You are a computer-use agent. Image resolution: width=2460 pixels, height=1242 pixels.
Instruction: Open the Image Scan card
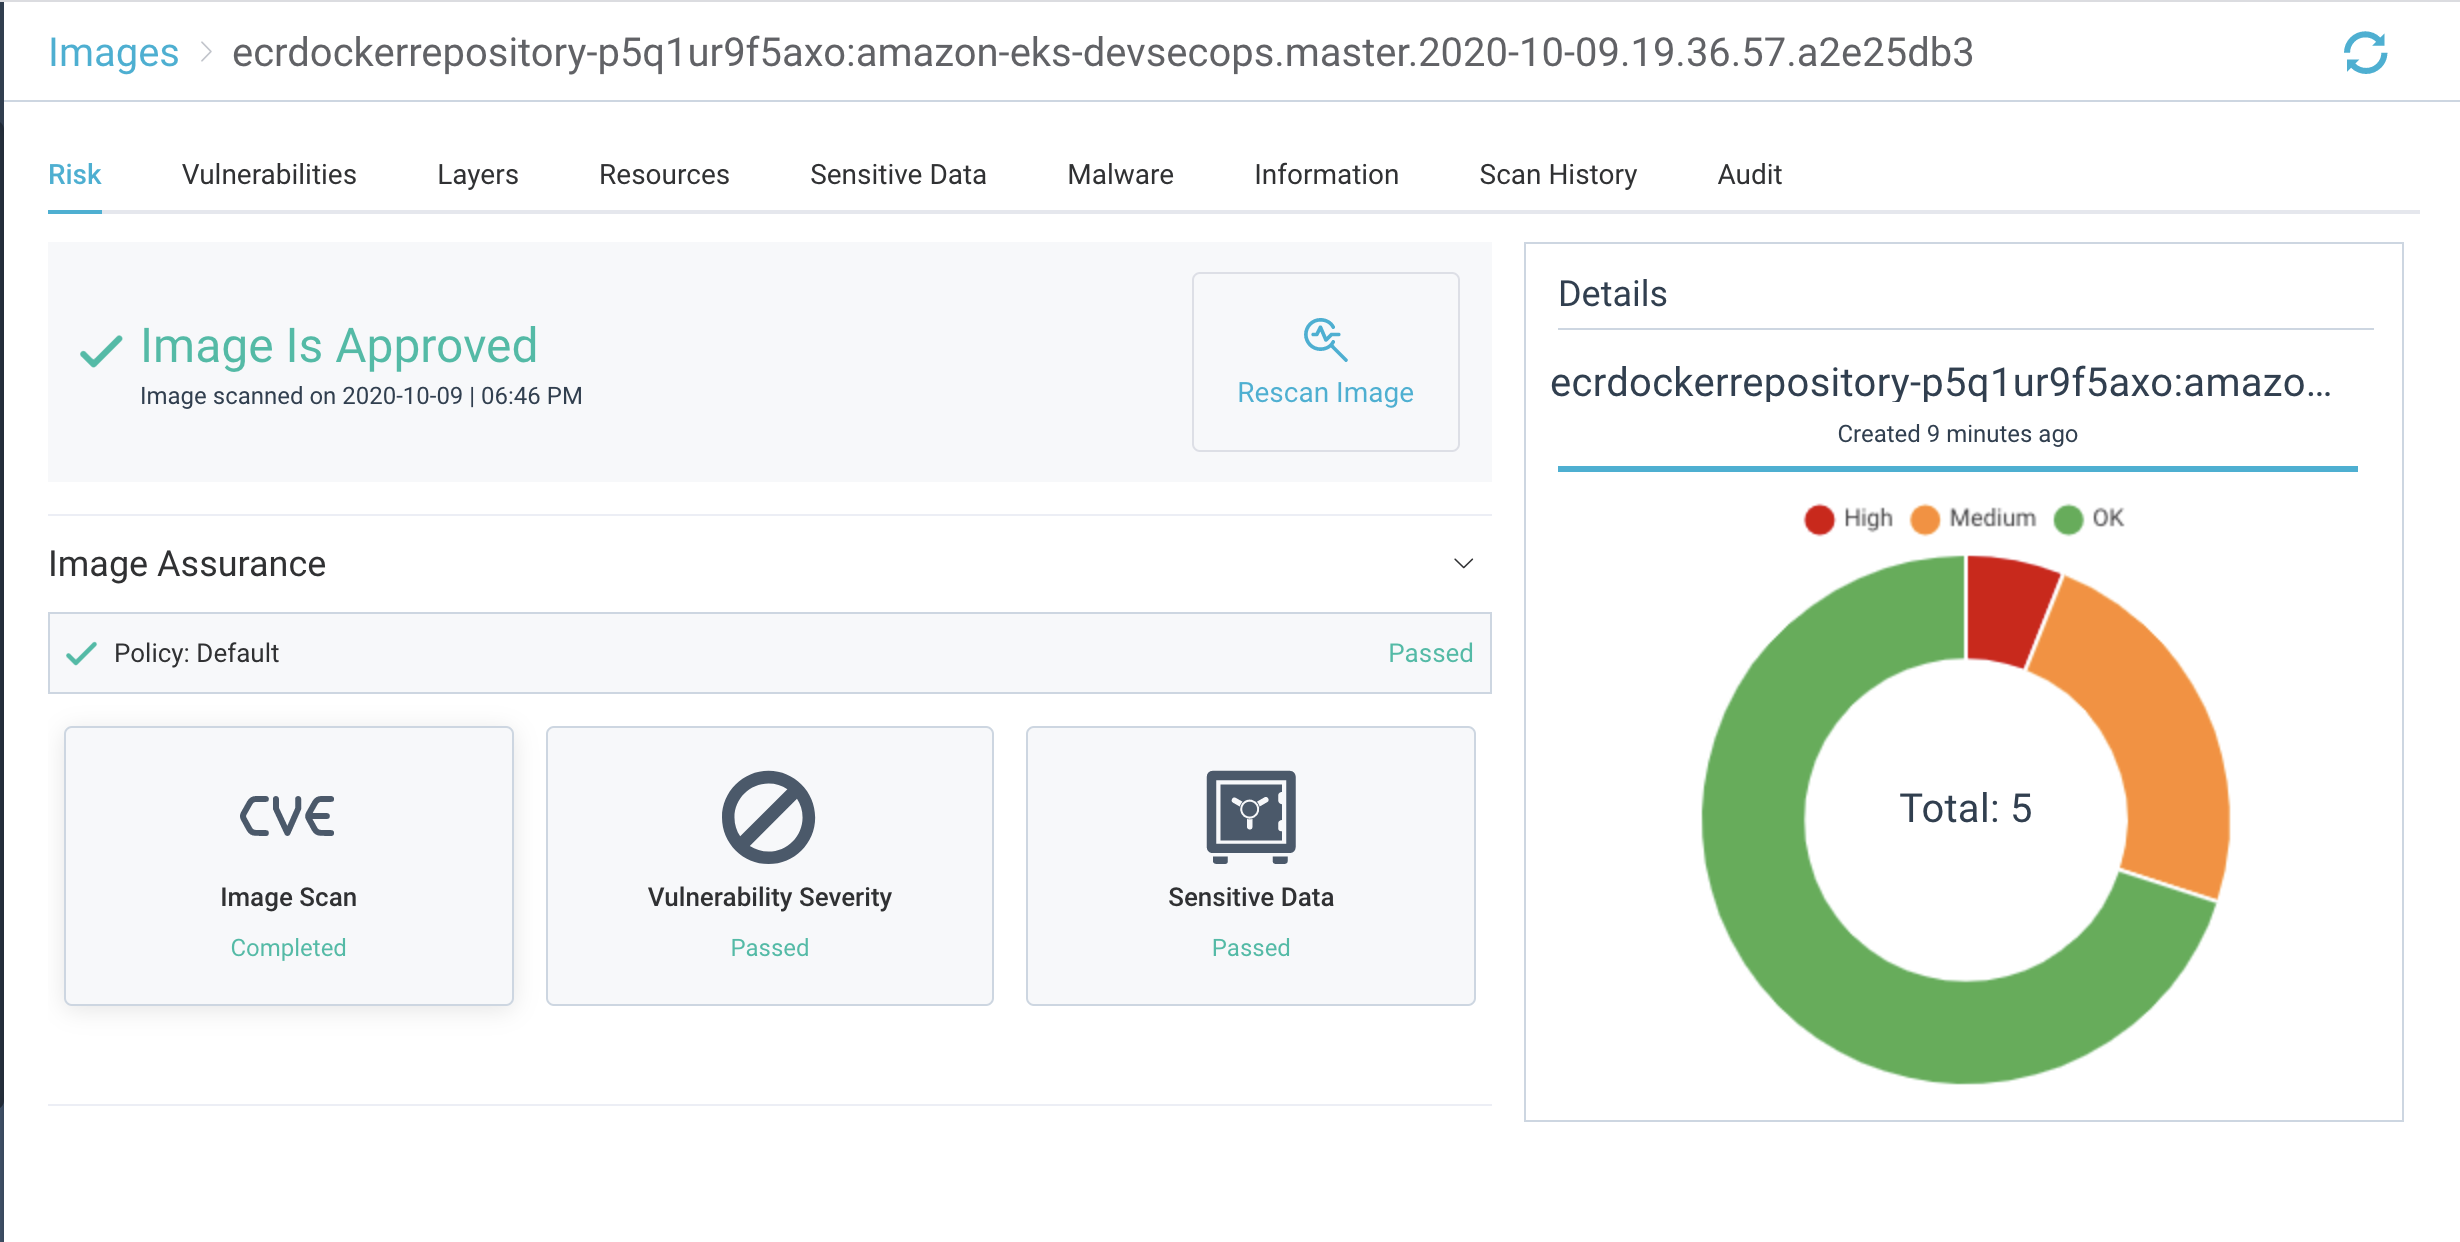coord(289,866)
